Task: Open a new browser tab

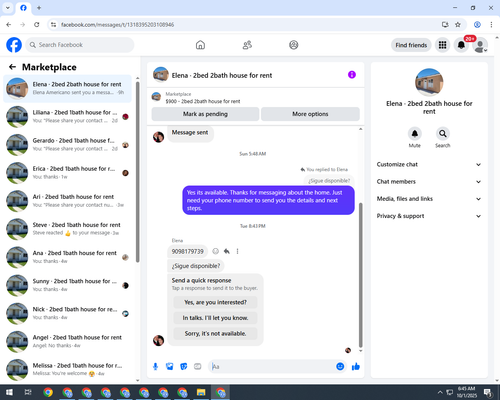Action: (x=39, y=8)
